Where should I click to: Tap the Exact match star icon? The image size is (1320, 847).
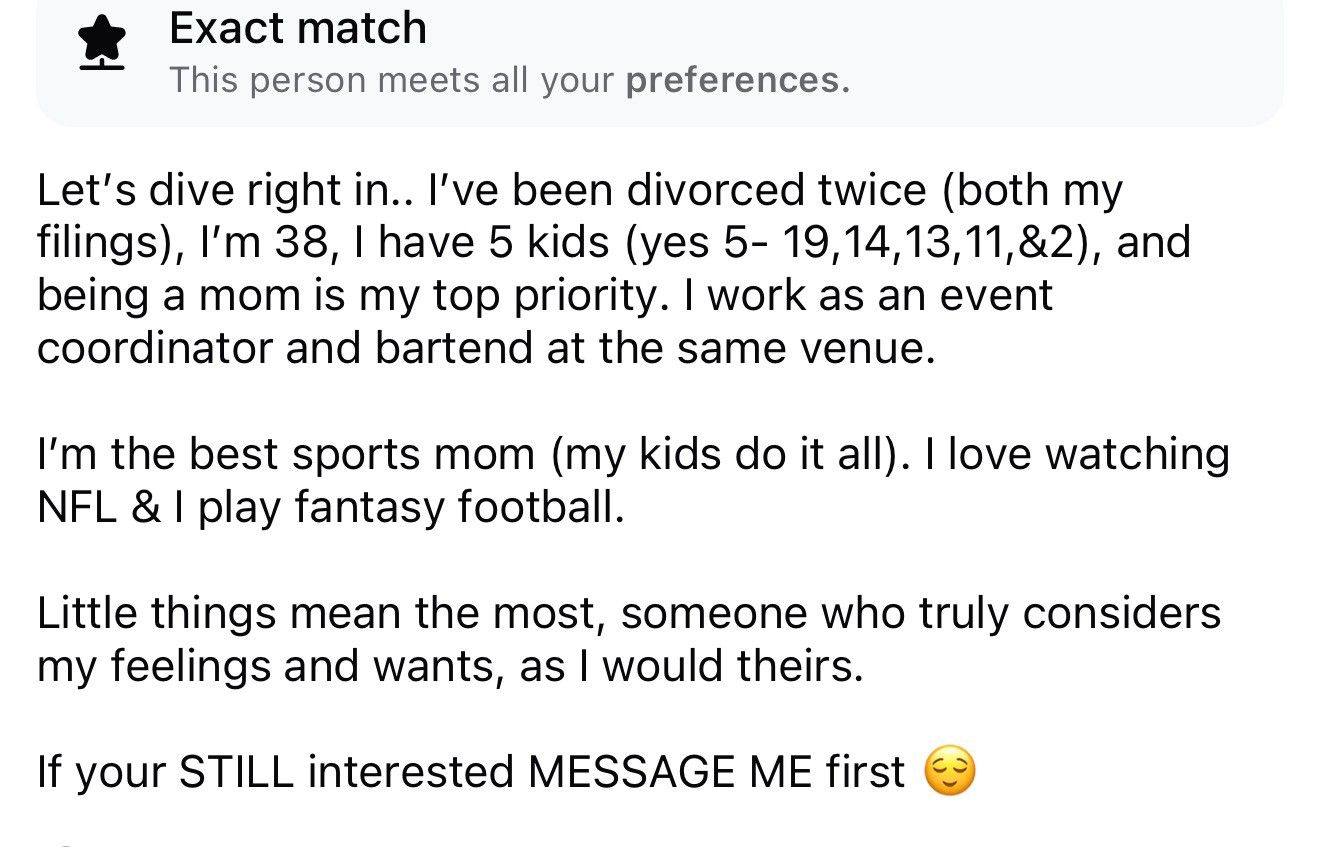(x=101, y=45)
